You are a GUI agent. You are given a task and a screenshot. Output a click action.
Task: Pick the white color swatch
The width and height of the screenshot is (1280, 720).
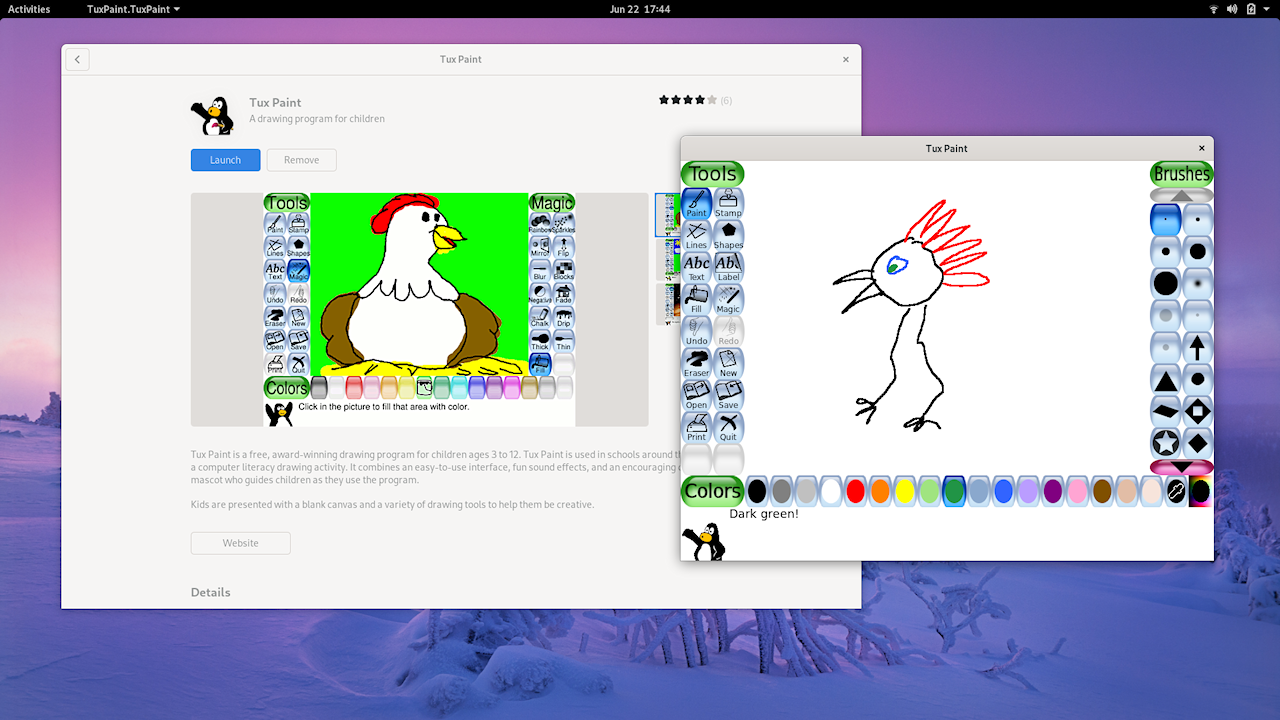pyautogui.click(x=831, y=491)
